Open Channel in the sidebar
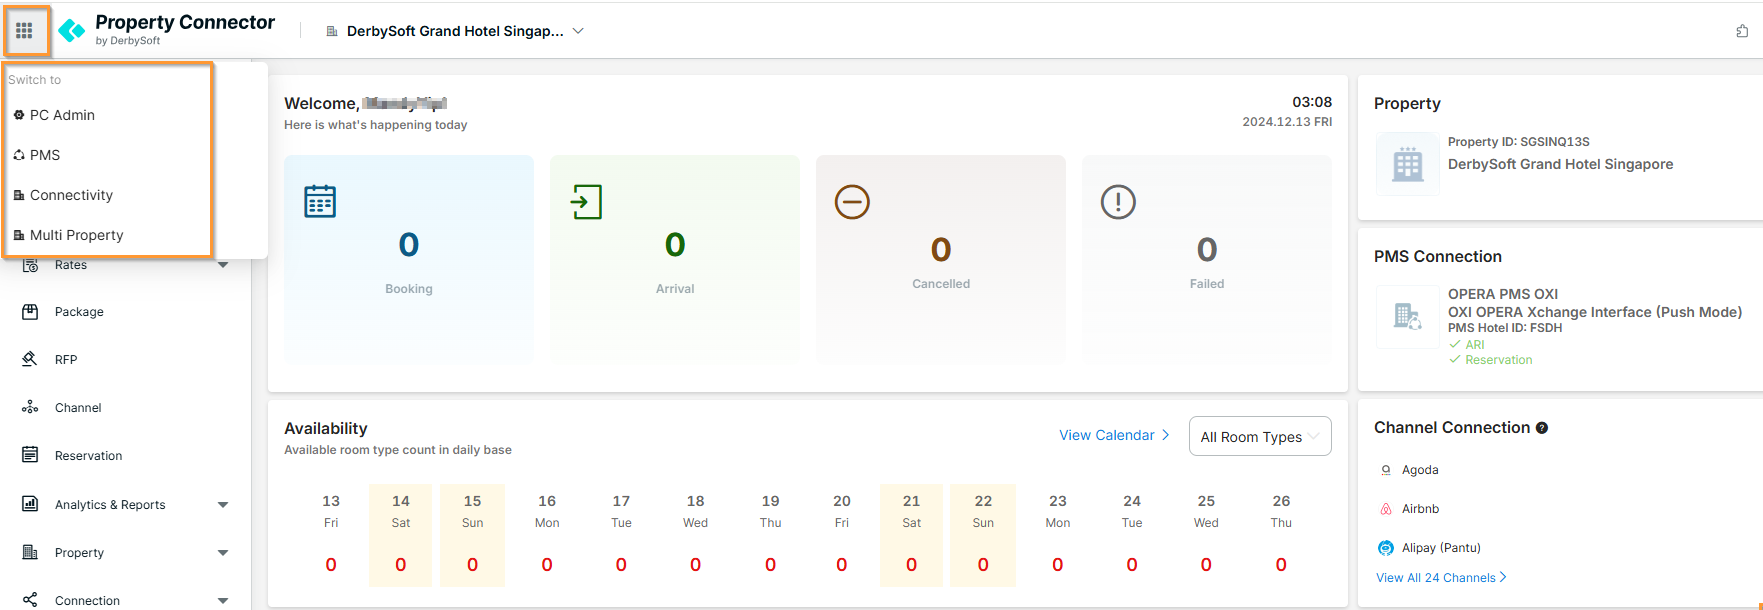Image resolution: width=1763 pixels, height=610 pixels. coord(78,408)
